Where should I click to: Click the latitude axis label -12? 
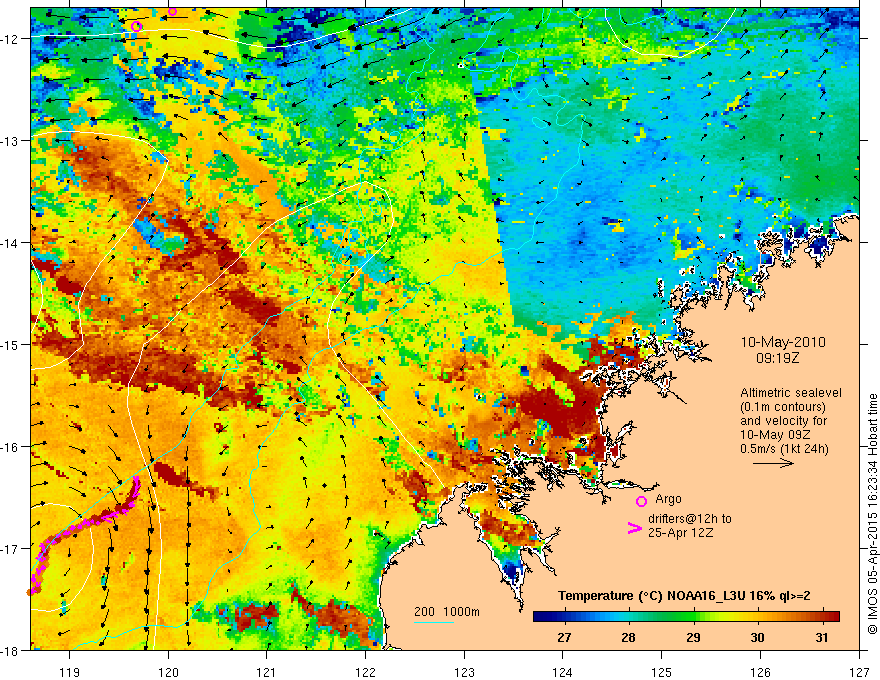pyautogui.click(x=11, y=39)
